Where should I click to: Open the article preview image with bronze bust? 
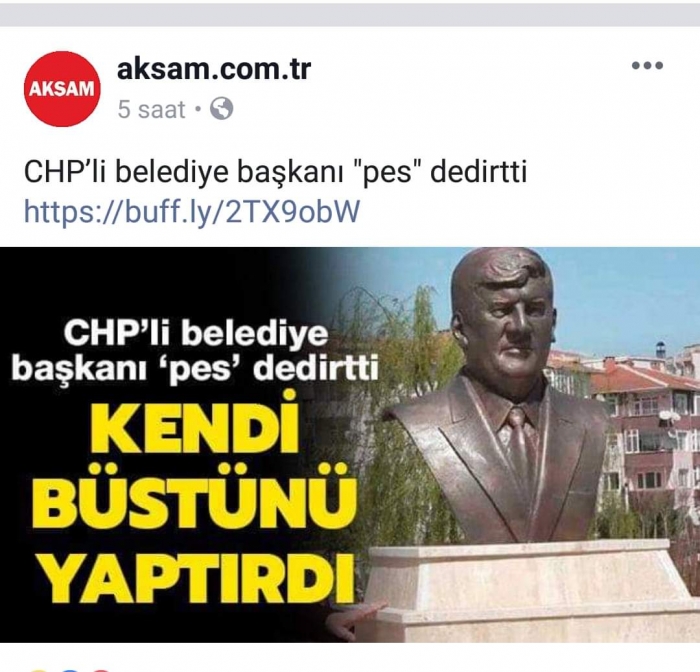tap(350, 445)
